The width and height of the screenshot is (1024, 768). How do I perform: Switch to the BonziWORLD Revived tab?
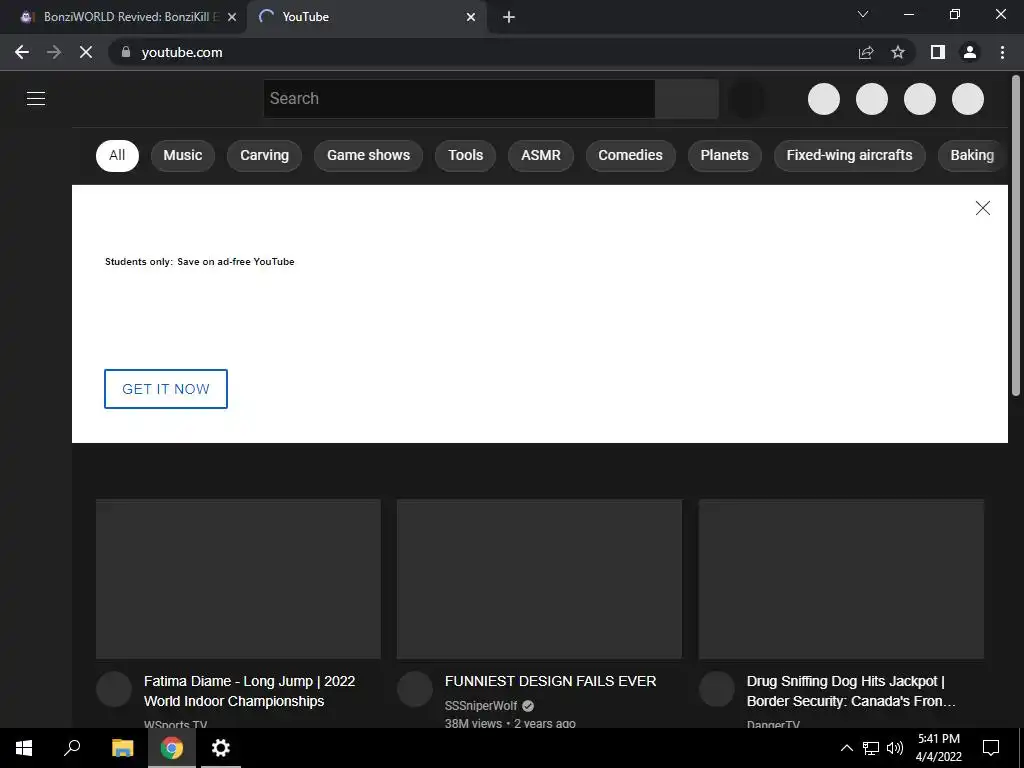point(124,17)
